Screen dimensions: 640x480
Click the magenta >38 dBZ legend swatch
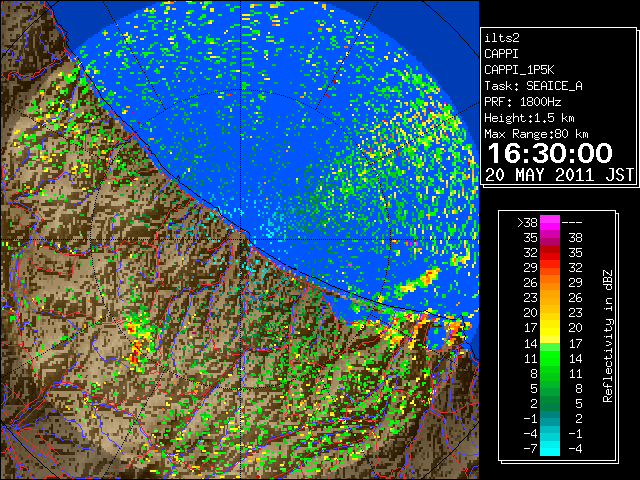[x=550, y=222]
